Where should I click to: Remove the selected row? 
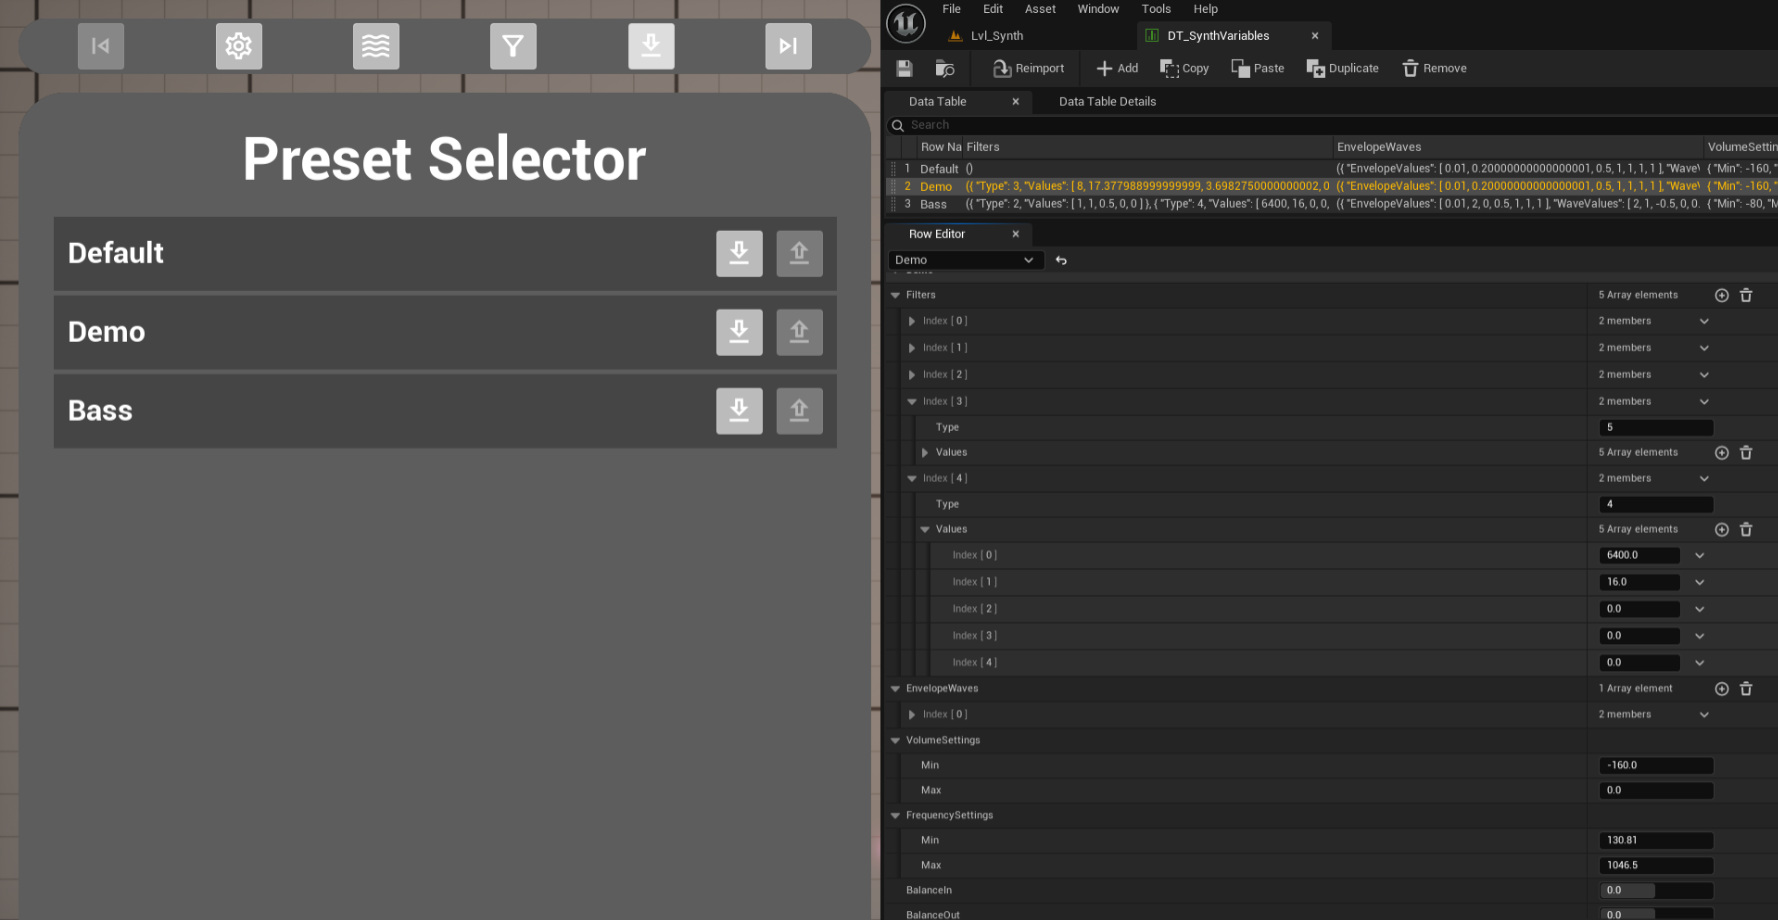(1434, 68)
